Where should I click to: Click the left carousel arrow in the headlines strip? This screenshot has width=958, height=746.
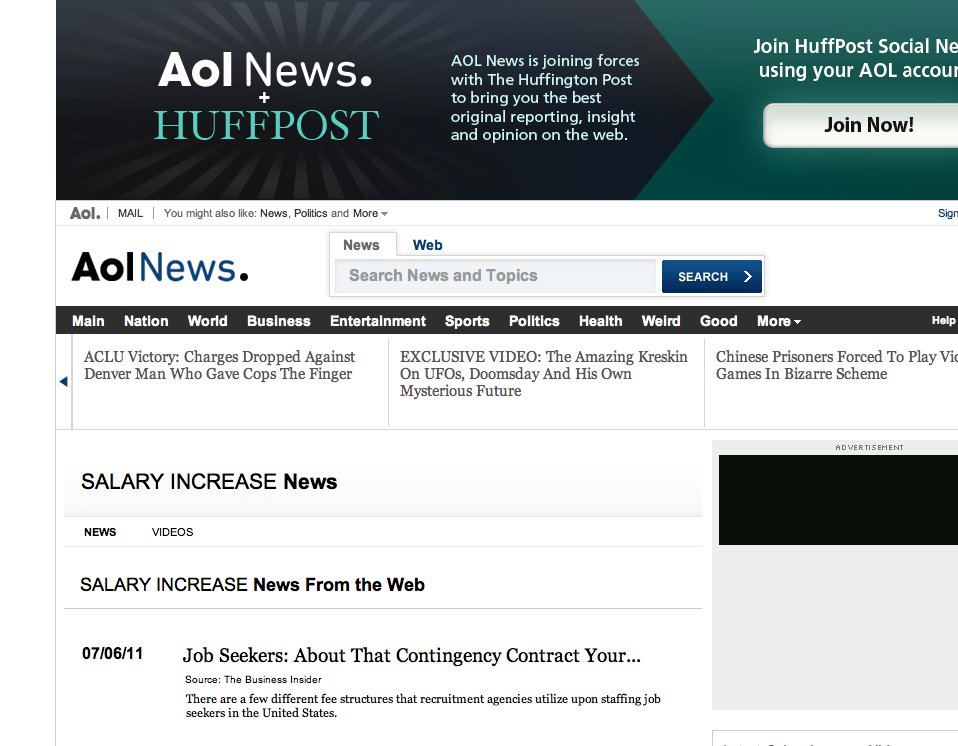(x=64, y=381)
